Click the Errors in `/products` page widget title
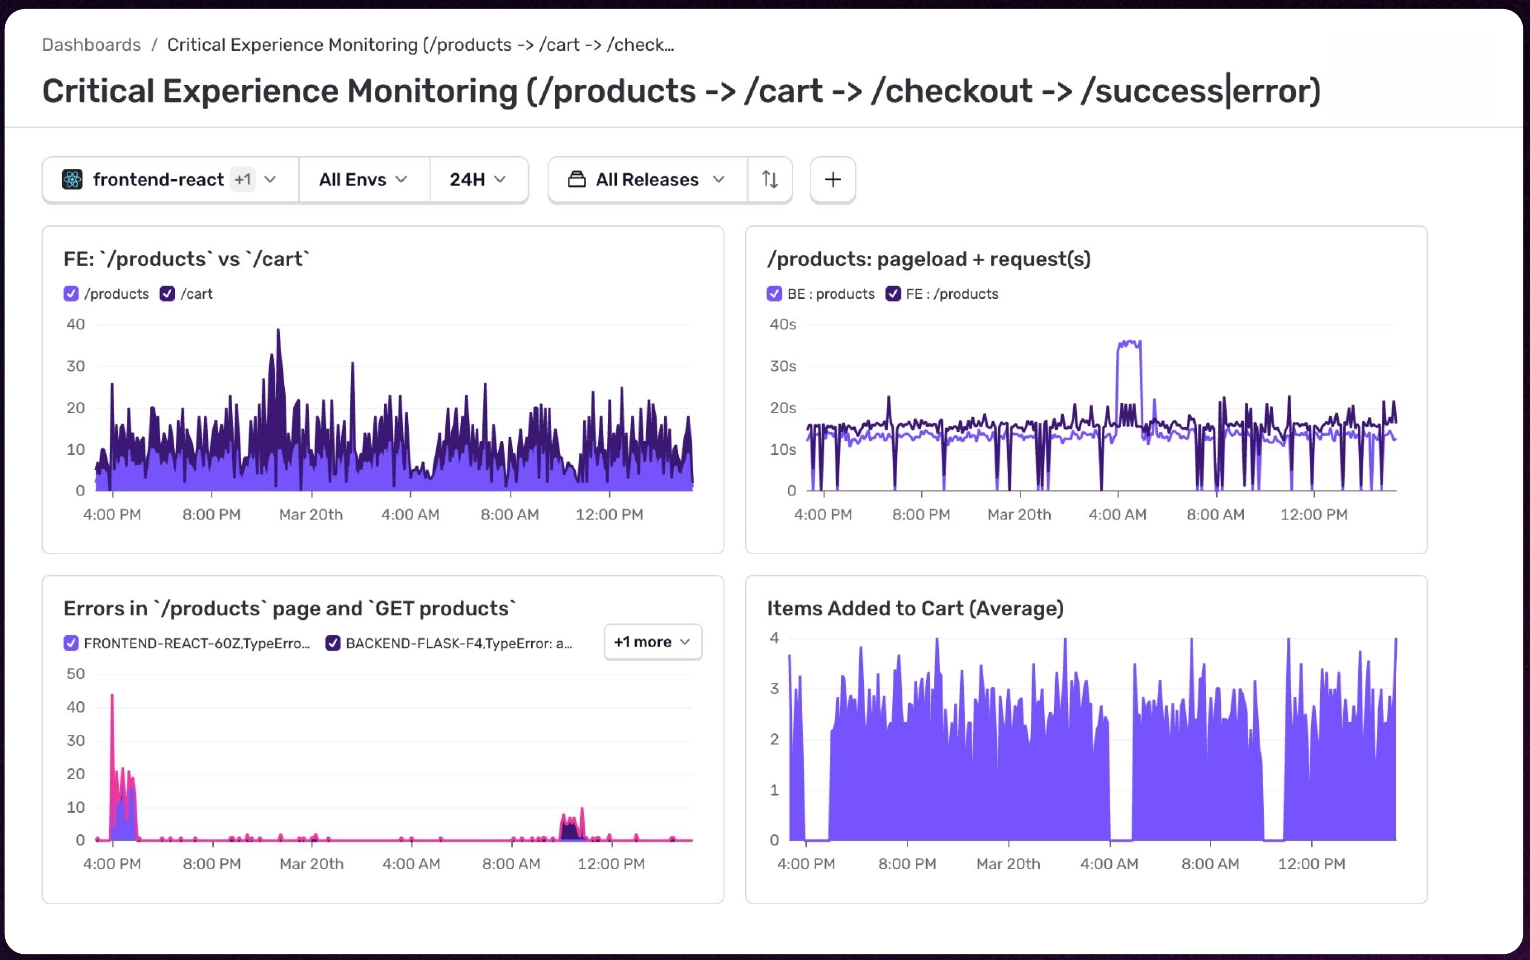The image size is (1530, 960). click(290, 608)
